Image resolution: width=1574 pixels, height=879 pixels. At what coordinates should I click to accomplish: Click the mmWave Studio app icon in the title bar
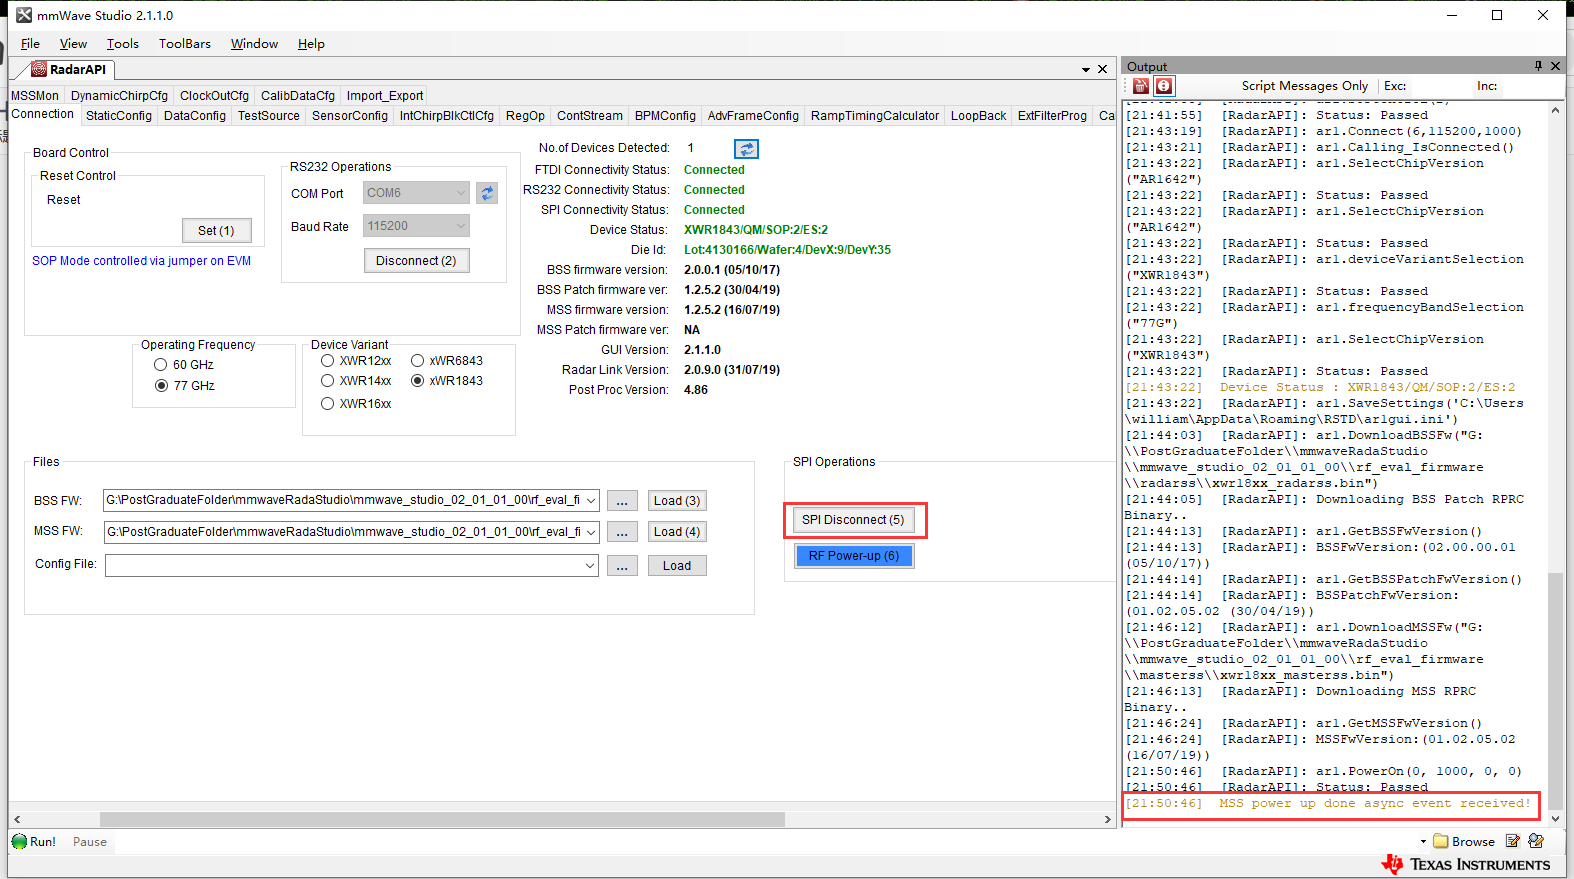(x=24, y=15)
